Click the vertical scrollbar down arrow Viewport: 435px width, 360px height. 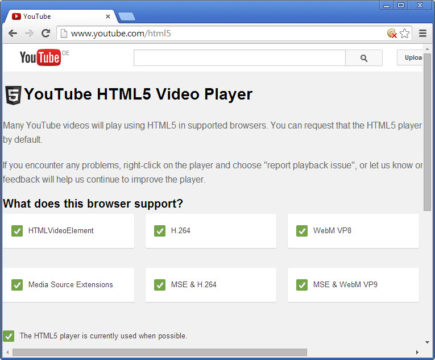click(427, 342)
